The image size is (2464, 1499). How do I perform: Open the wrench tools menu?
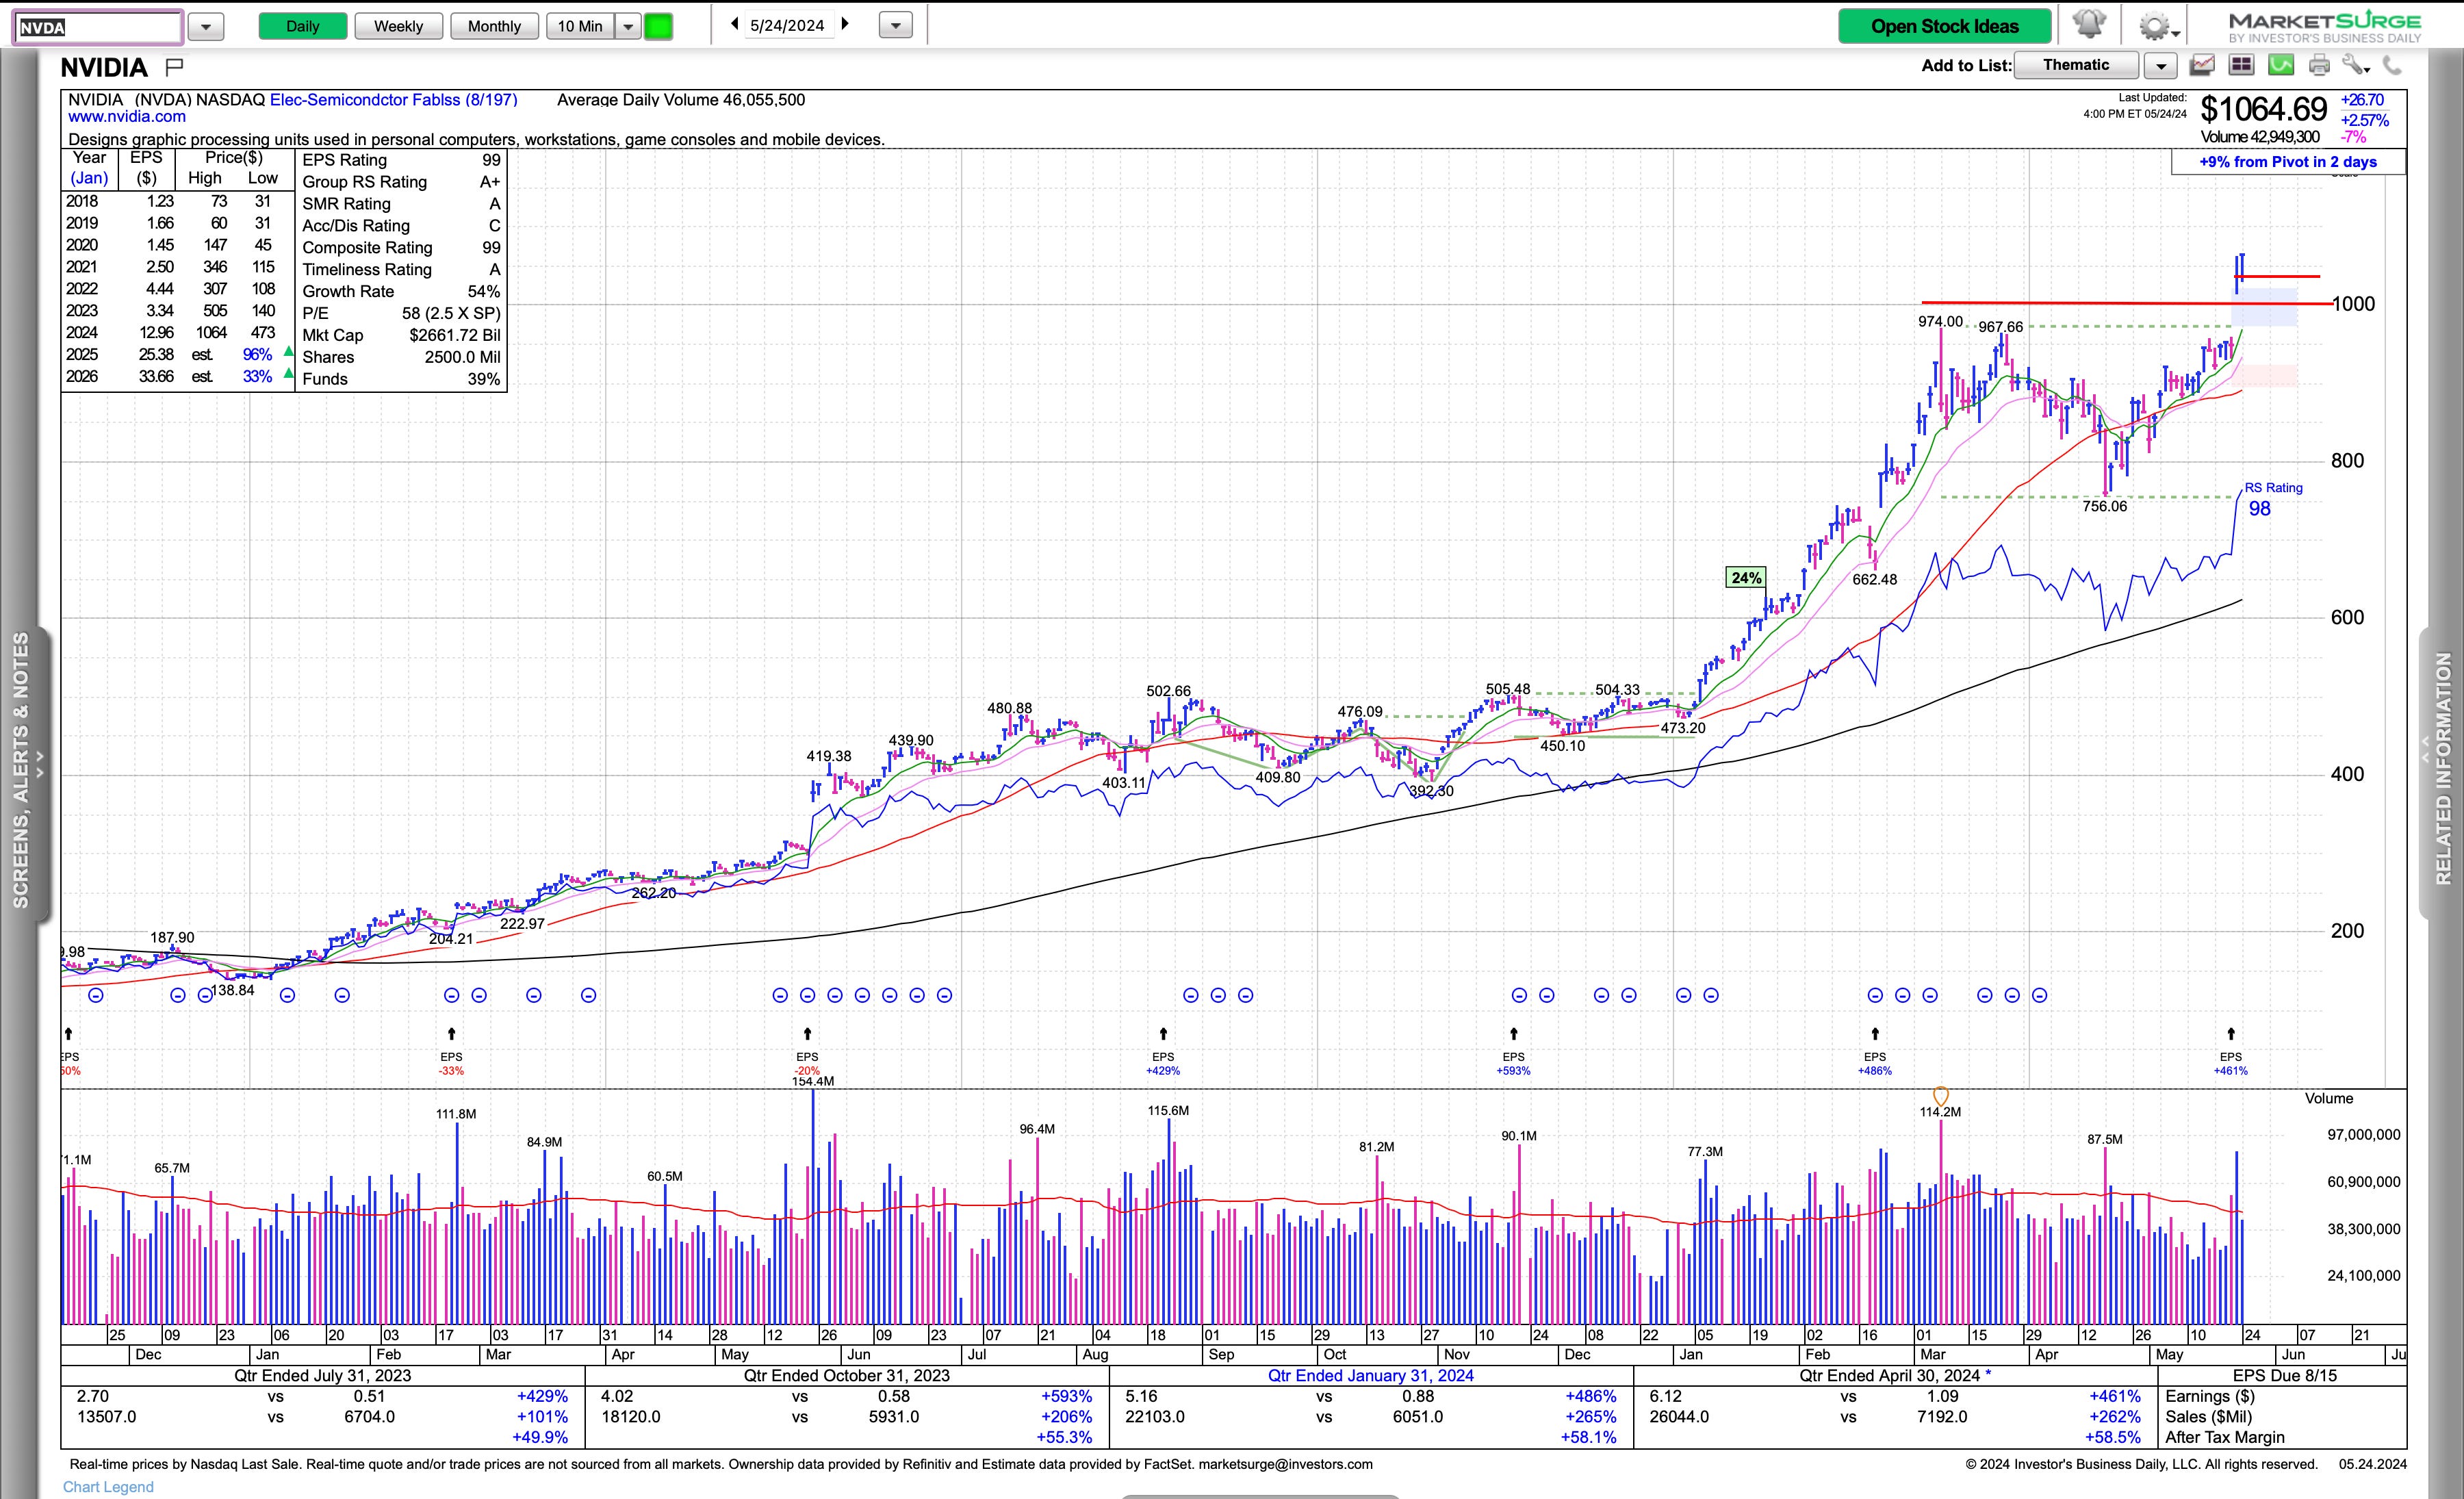click(x=2355, y=66)
